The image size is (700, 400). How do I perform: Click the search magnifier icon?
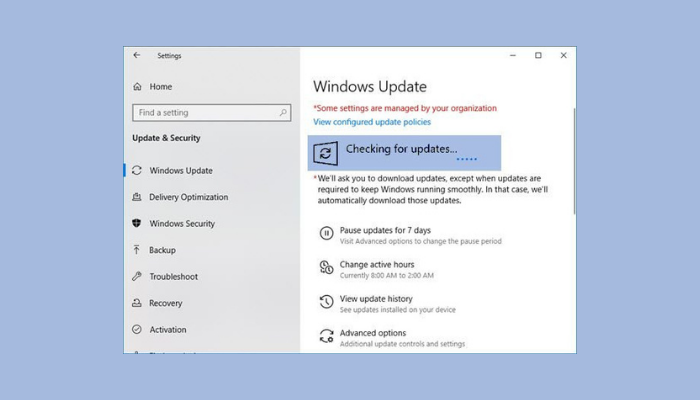(283, 112)
